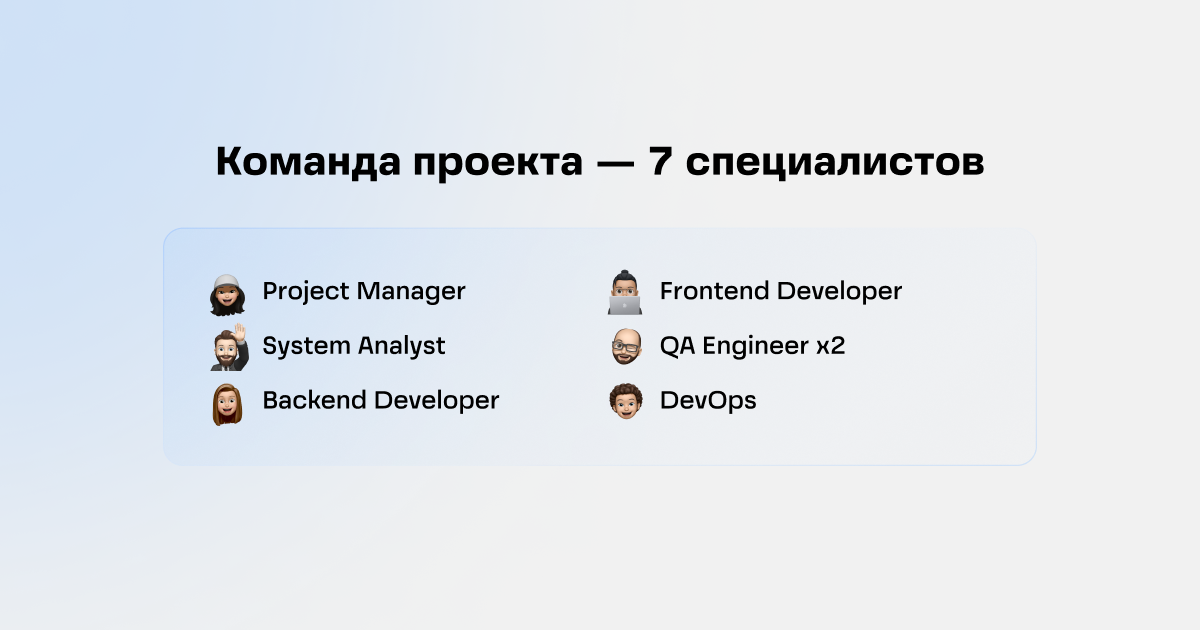
Task: Click the waving hand on System Analyst avatar
Action: [240, 335]
